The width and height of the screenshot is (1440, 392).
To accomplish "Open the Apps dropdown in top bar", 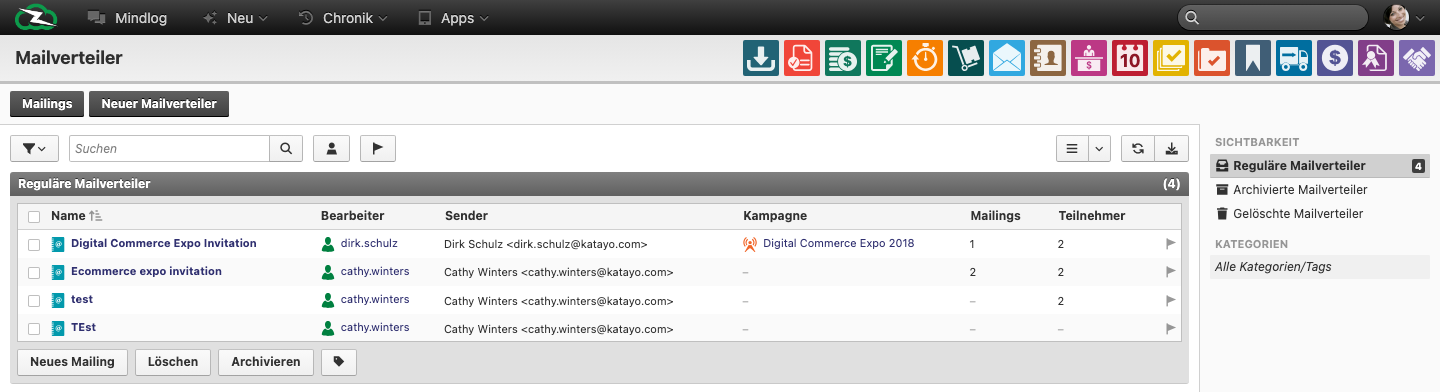I will click(453, 17).
